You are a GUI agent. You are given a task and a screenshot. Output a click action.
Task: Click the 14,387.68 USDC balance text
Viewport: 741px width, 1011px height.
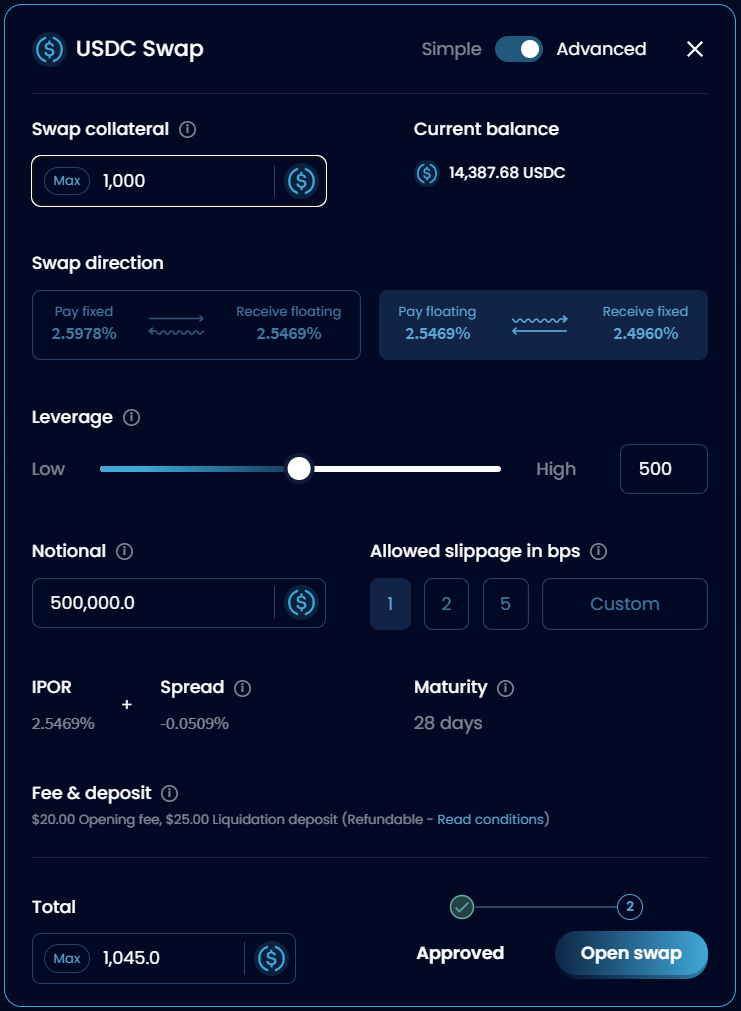[x=507, y=173]
